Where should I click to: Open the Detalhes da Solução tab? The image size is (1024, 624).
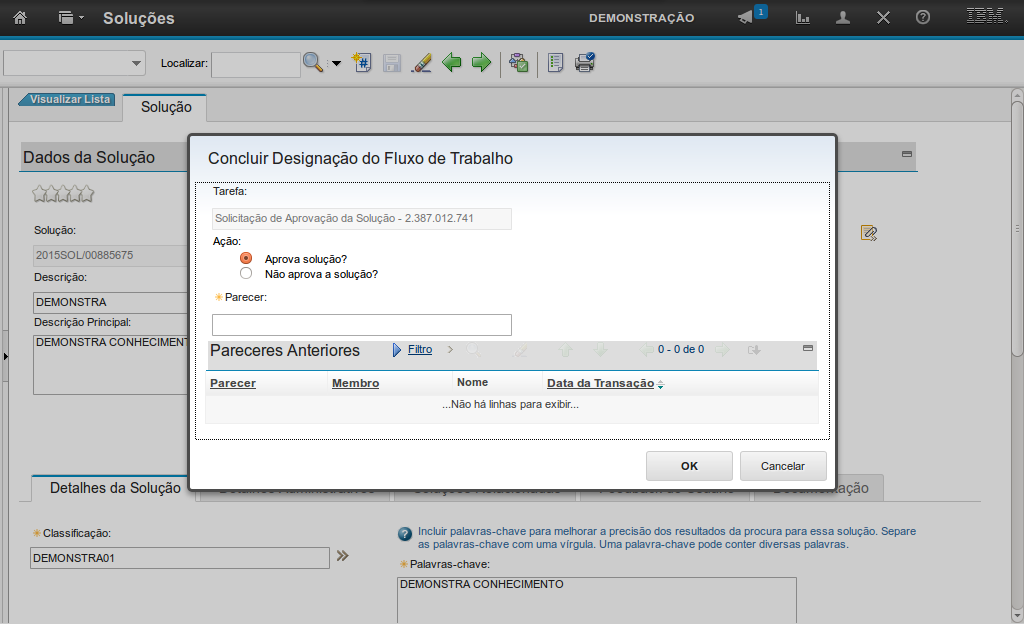(x=115, y=488)
